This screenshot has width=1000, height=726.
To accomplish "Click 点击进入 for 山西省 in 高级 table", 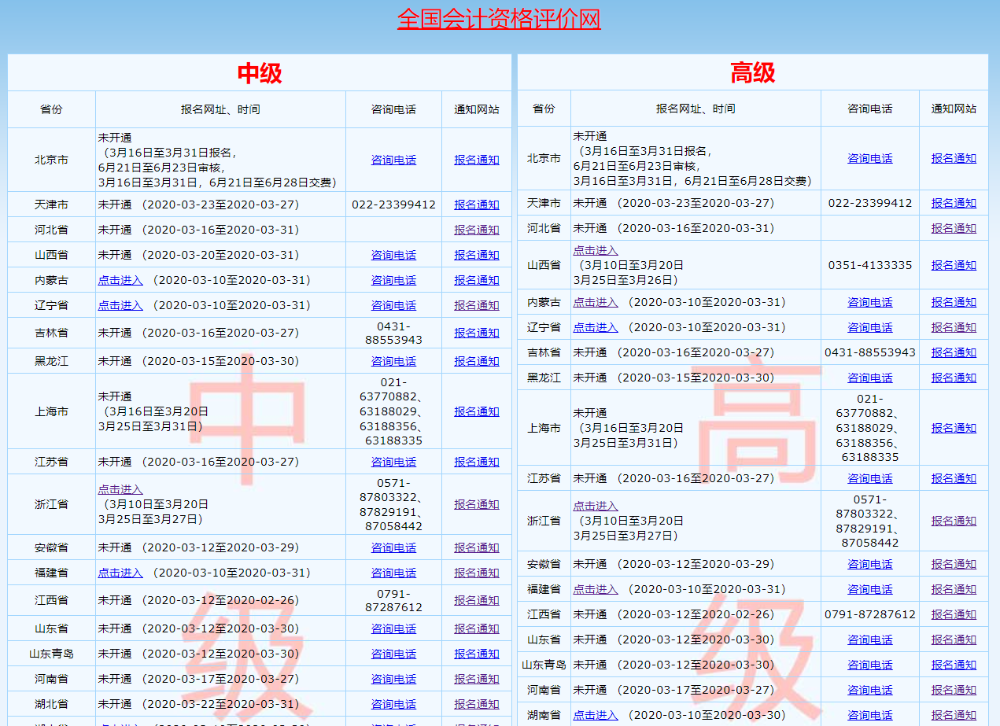I will pyautogui.click(x=595, y=251).
